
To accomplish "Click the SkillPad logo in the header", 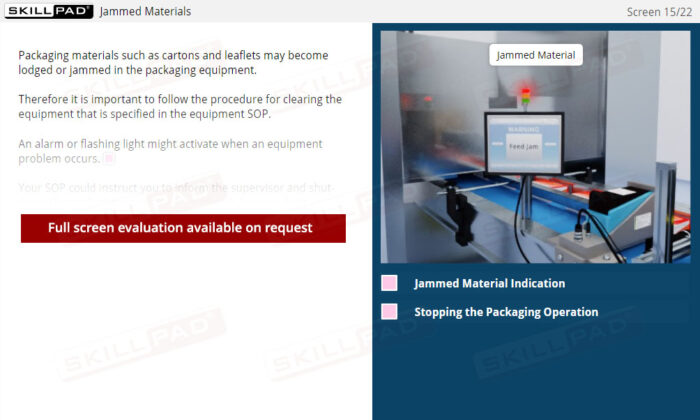I will click(x=49, y=11).
